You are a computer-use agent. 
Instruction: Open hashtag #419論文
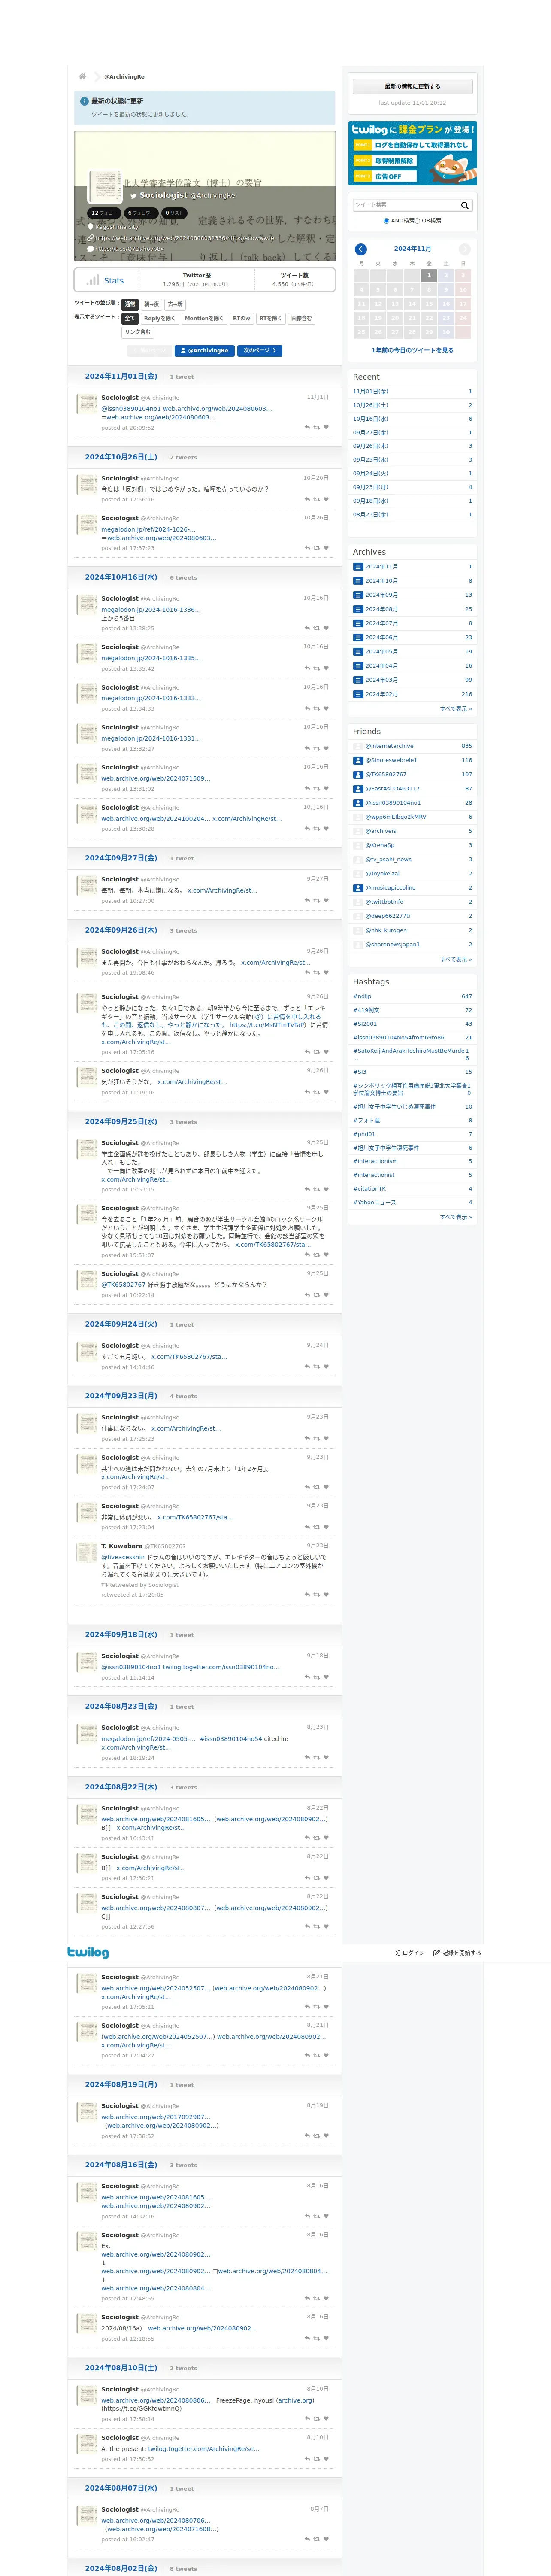click(x=366, y=1010)
